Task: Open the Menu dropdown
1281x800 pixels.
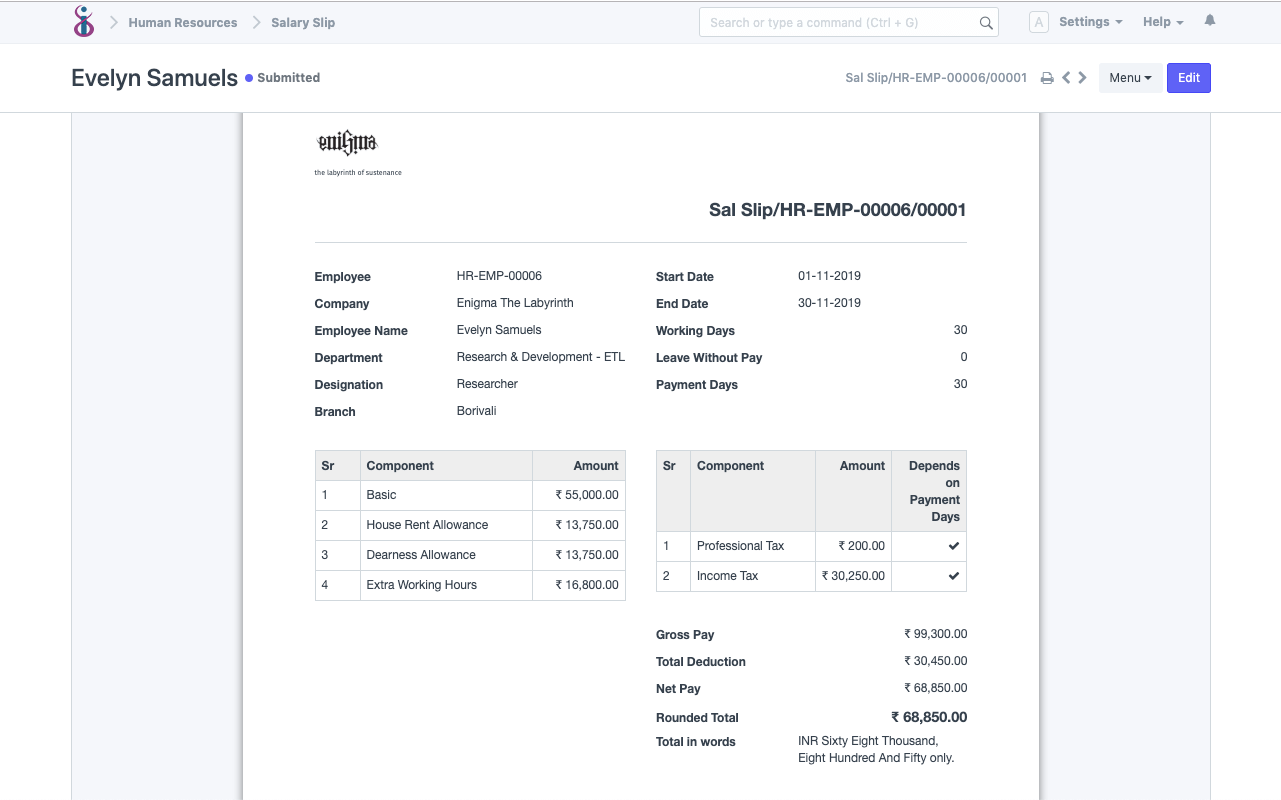Action: point(1130,77)
